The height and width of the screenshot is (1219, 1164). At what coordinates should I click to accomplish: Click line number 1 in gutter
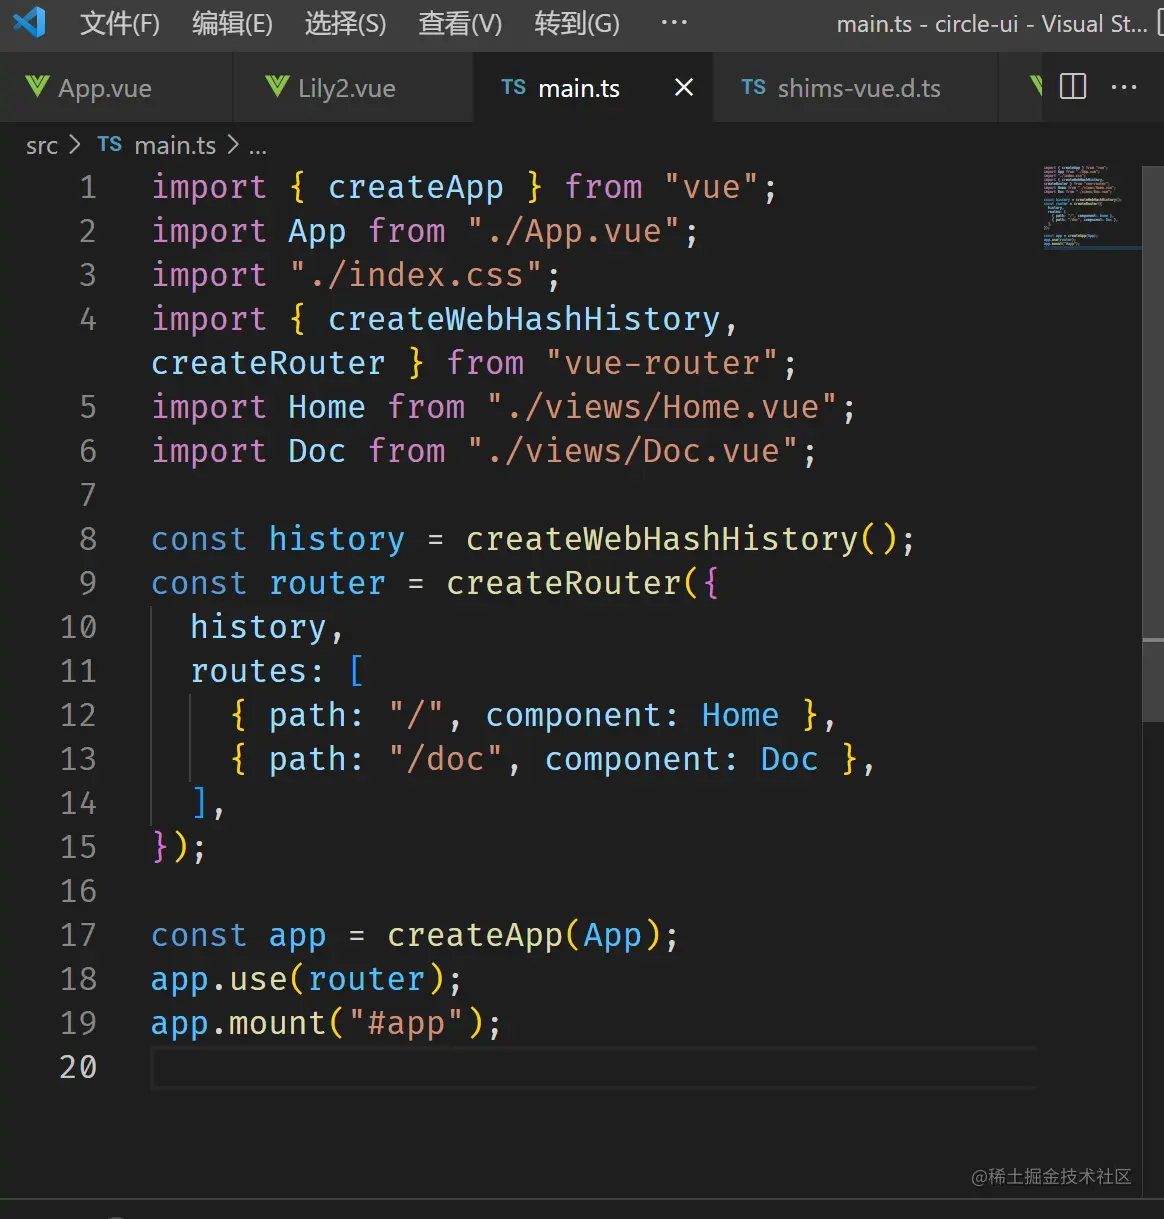(88, 187)
